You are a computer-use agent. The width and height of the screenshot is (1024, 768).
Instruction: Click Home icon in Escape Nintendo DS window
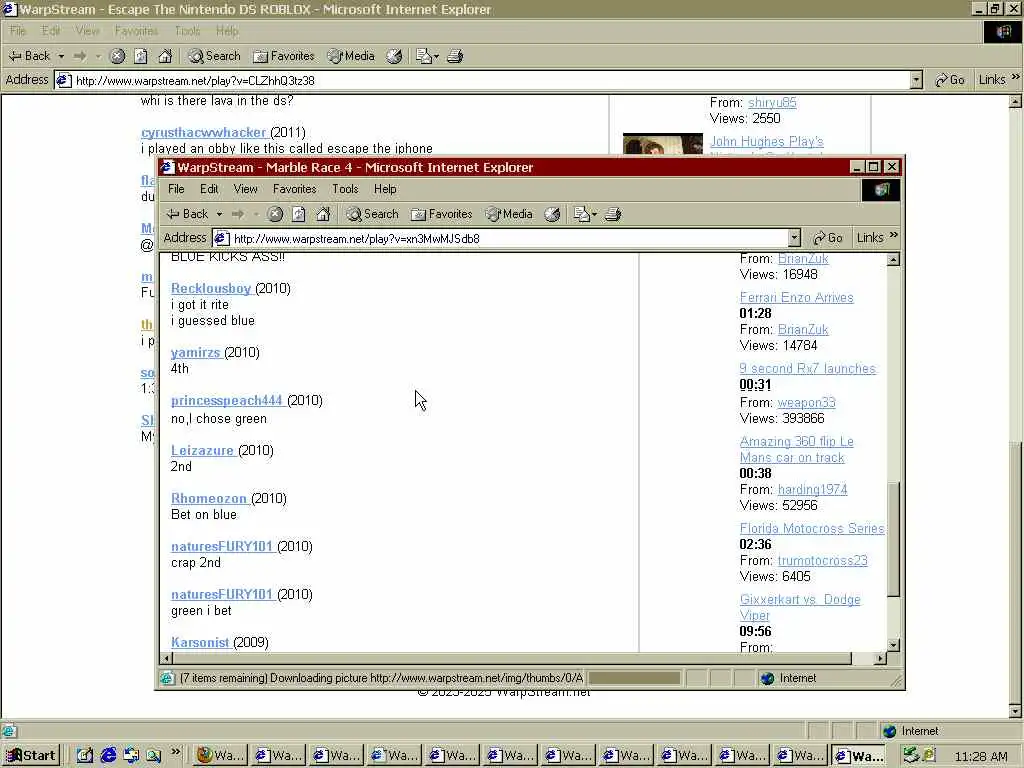coord(165,56)
